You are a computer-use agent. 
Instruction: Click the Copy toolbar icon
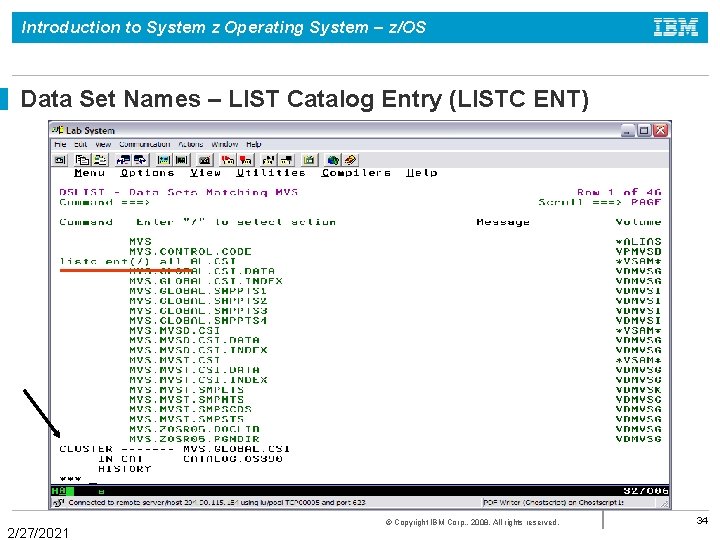pos(82,160)
